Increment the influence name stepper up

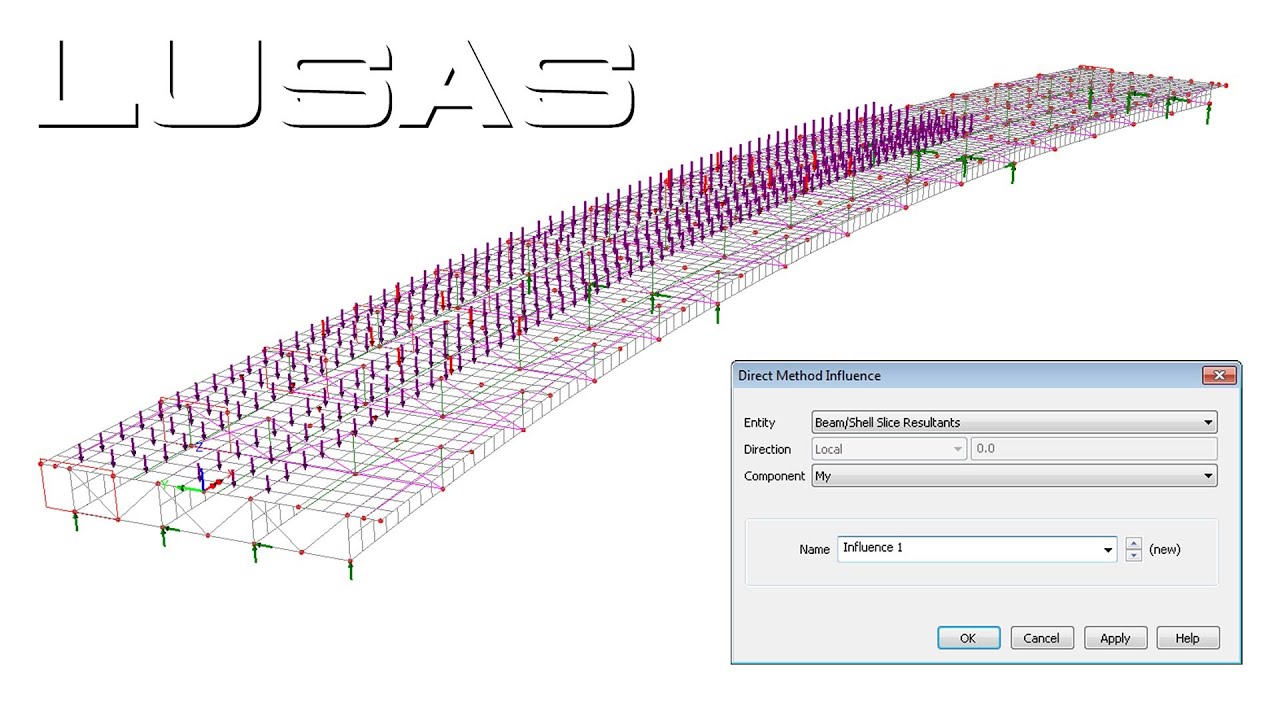click(x=1133, y=543)
